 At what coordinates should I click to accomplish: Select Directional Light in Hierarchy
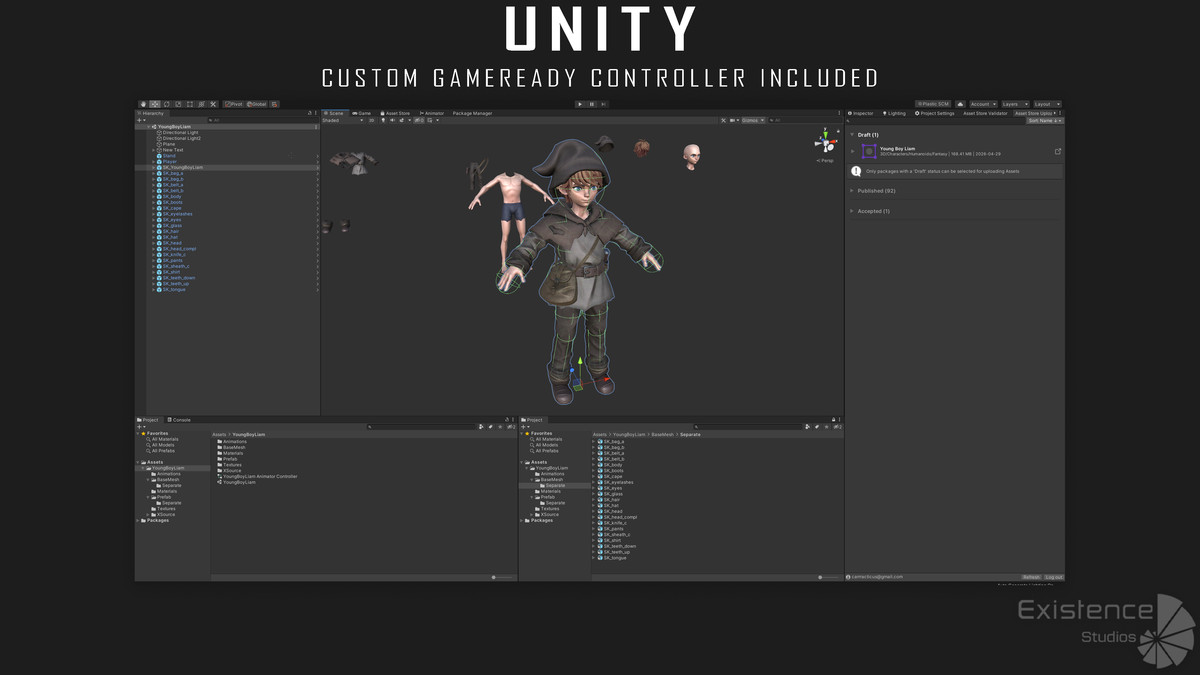pyautogui.click(x=180, y=132)
